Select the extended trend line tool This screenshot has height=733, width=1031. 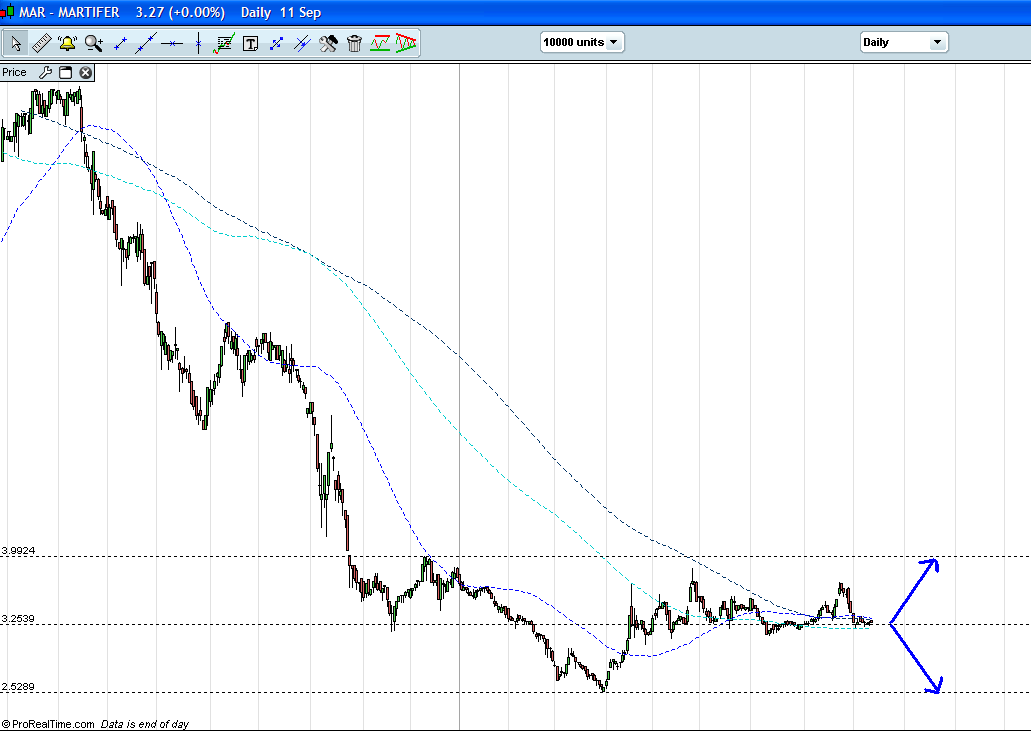click(x=146, y=43)
